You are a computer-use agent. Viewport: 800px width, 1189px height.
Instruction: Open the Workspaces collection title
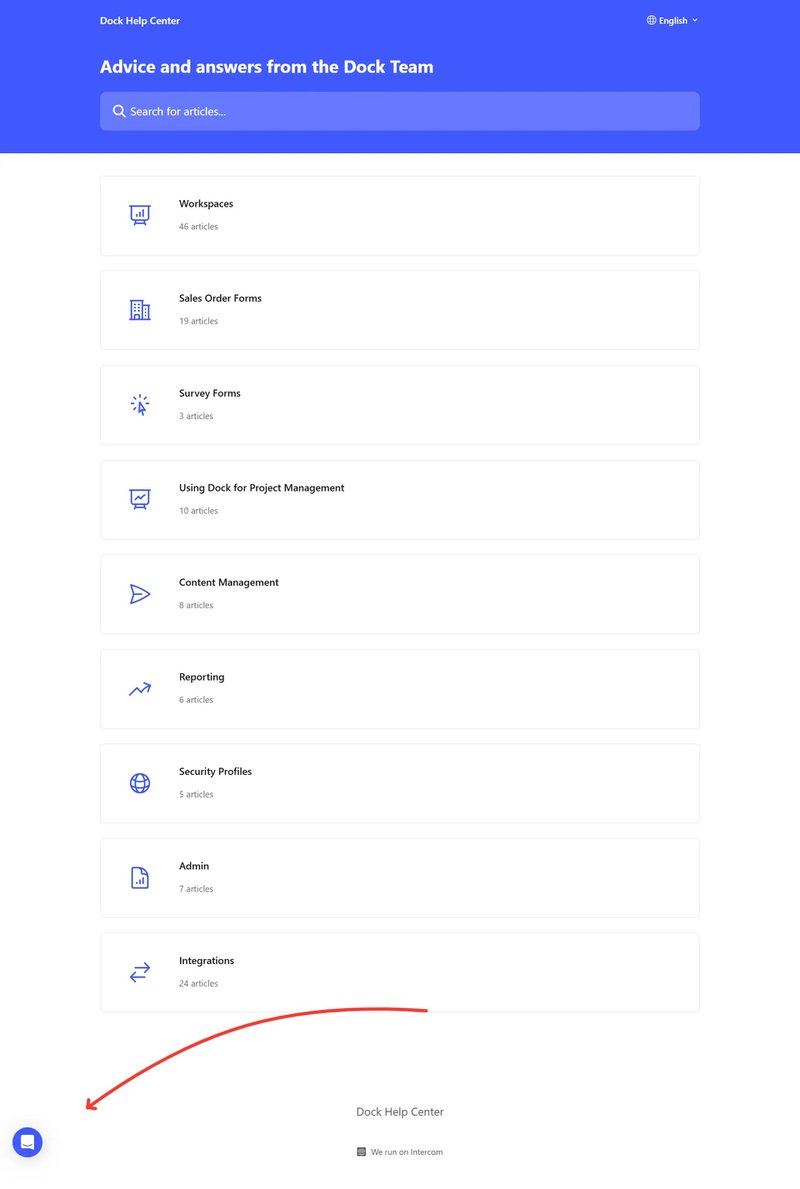(206, 204)
